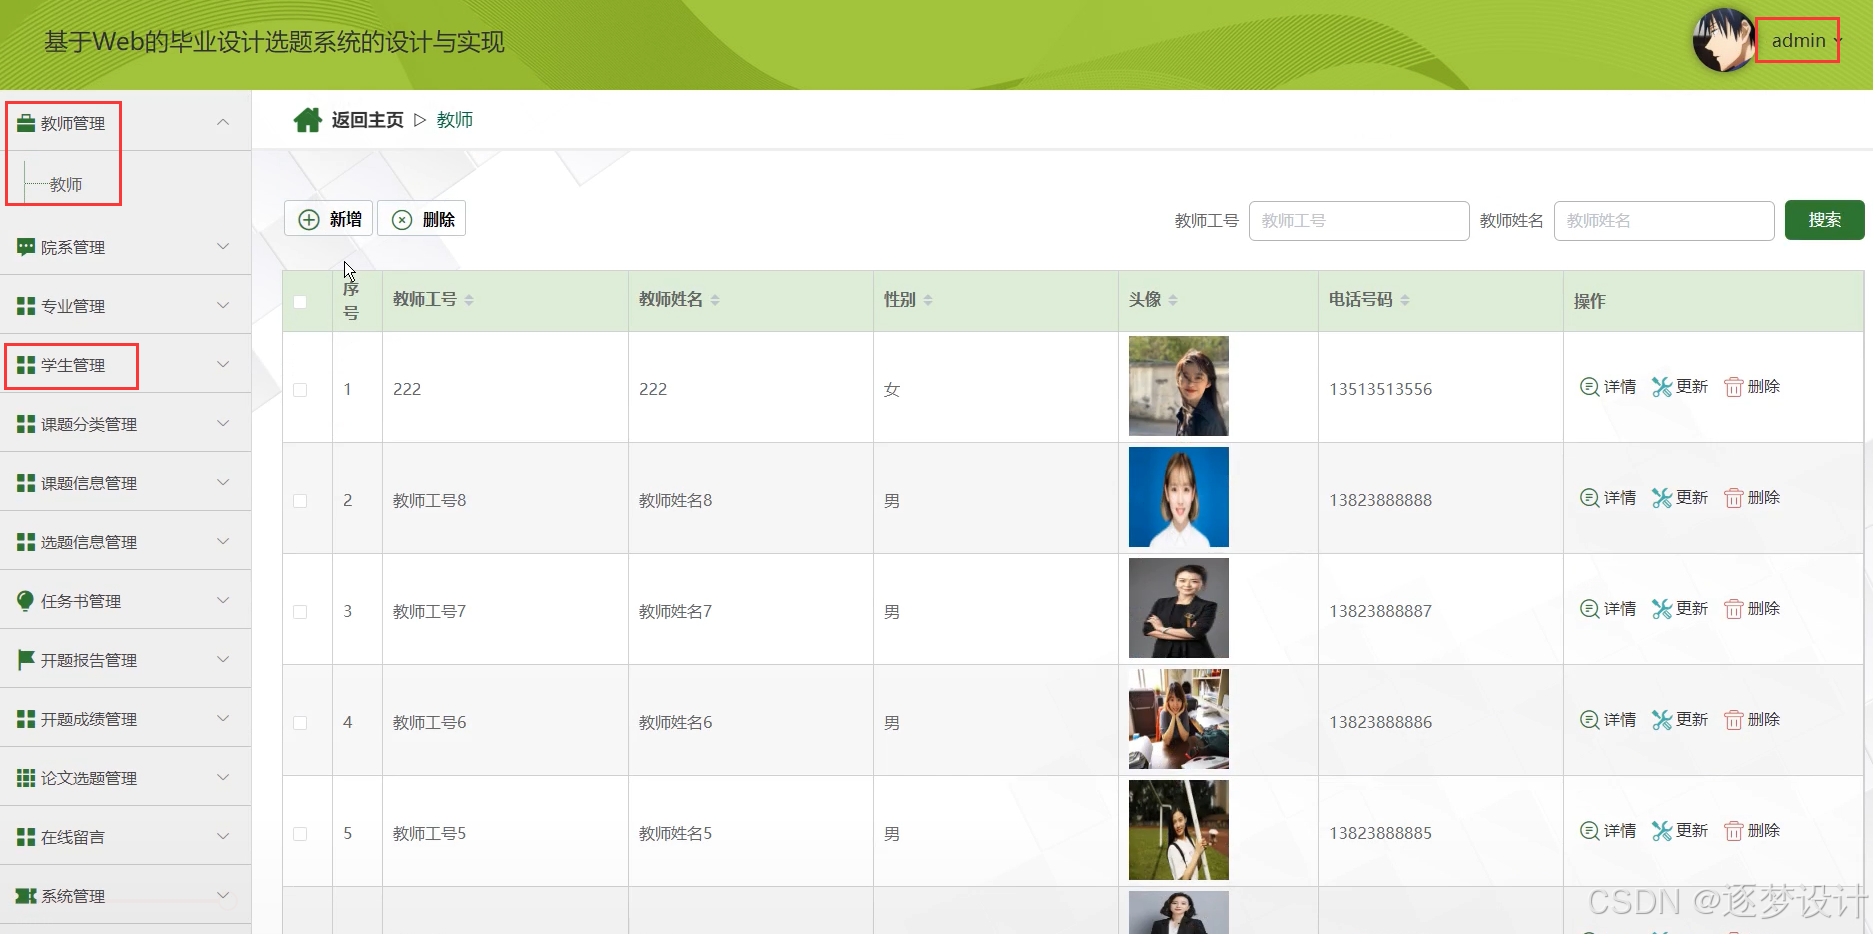Check the row checkbox for 教师工号5
1873x934 pixels.
pyautogui.click(x=300, y=834)
